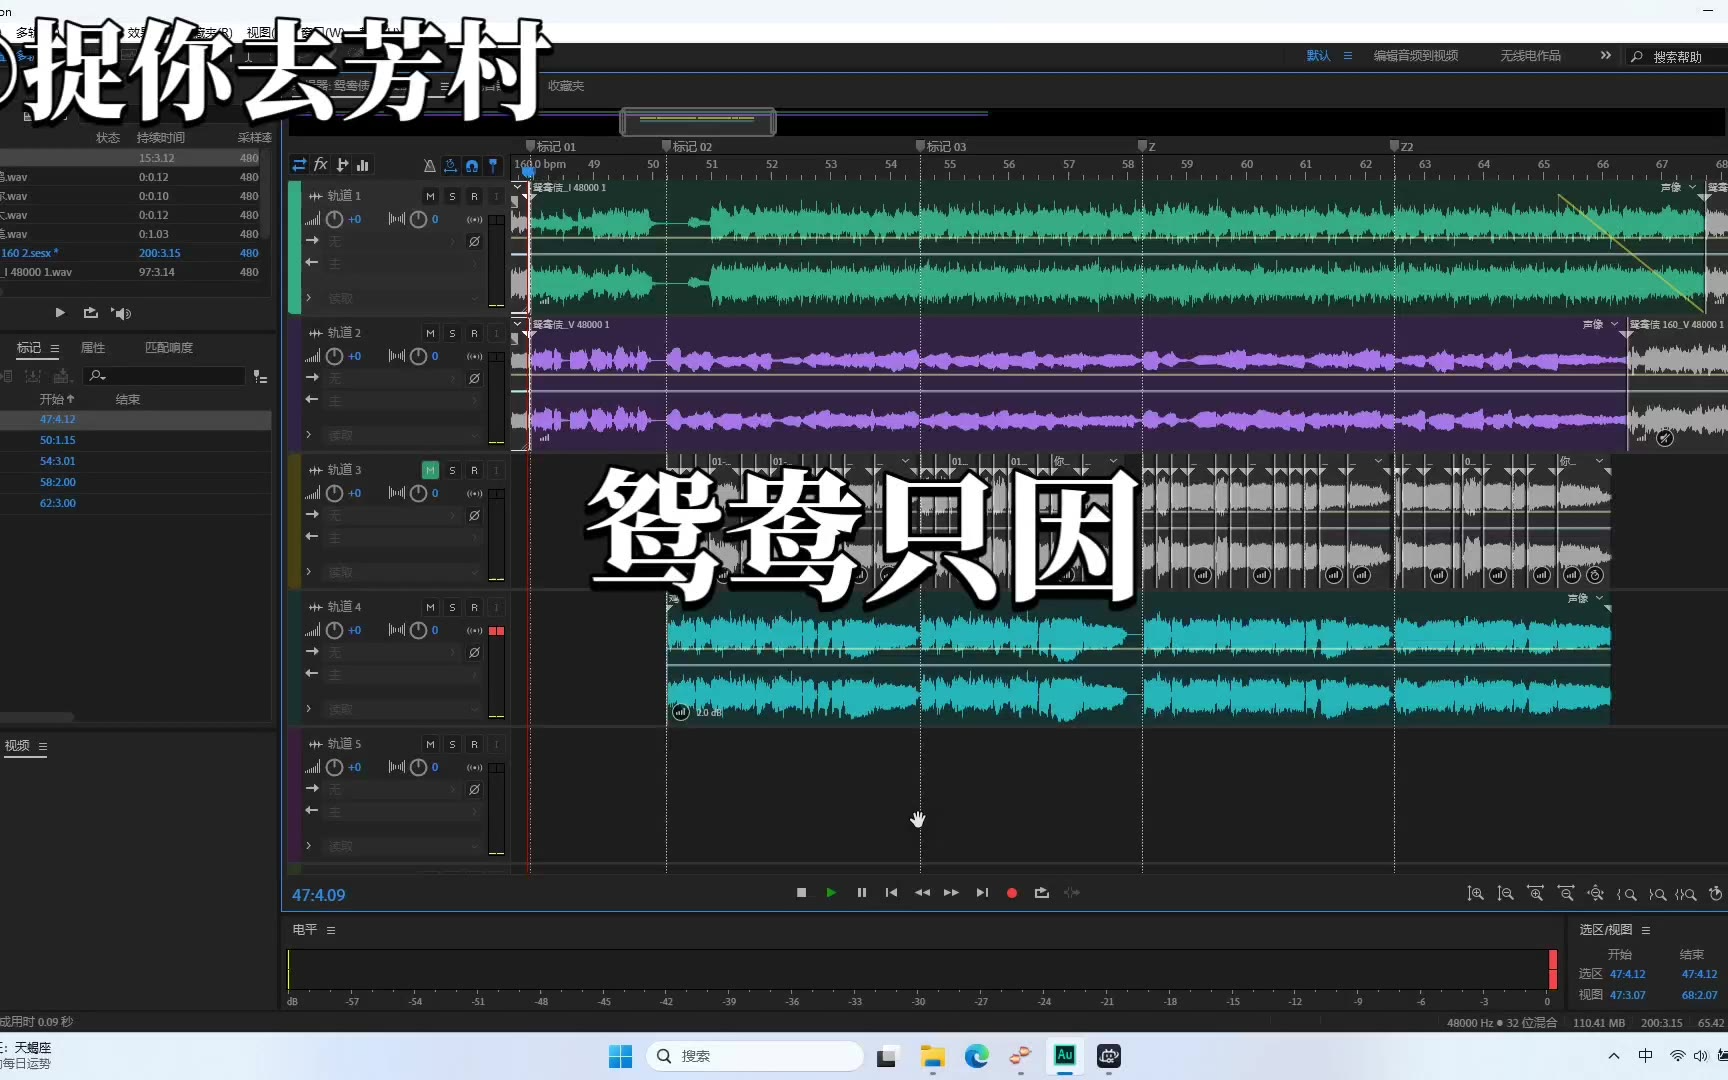Adjust the volume knob on 轨道 5
Viewport: 1728px width, 1080px height.
click(335, 767)
